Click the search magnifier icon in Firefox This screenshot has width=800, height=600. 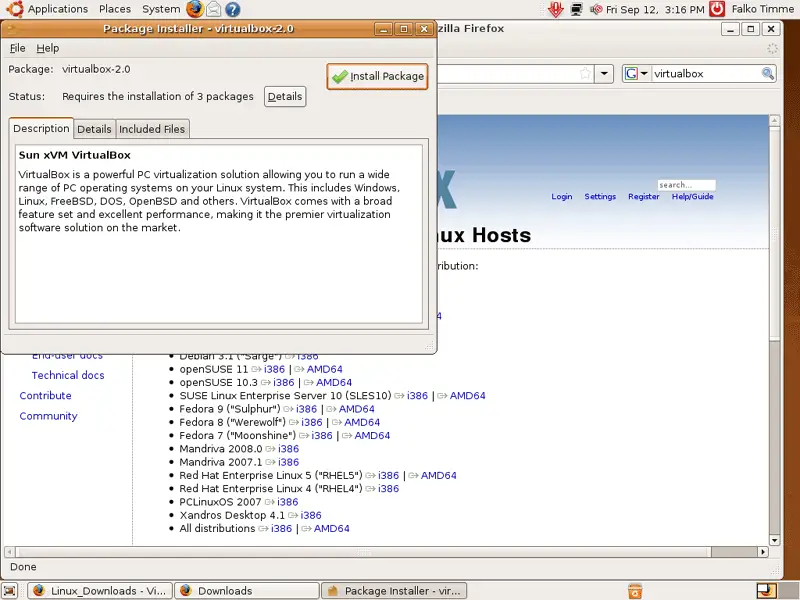click(x=767, y=73)
